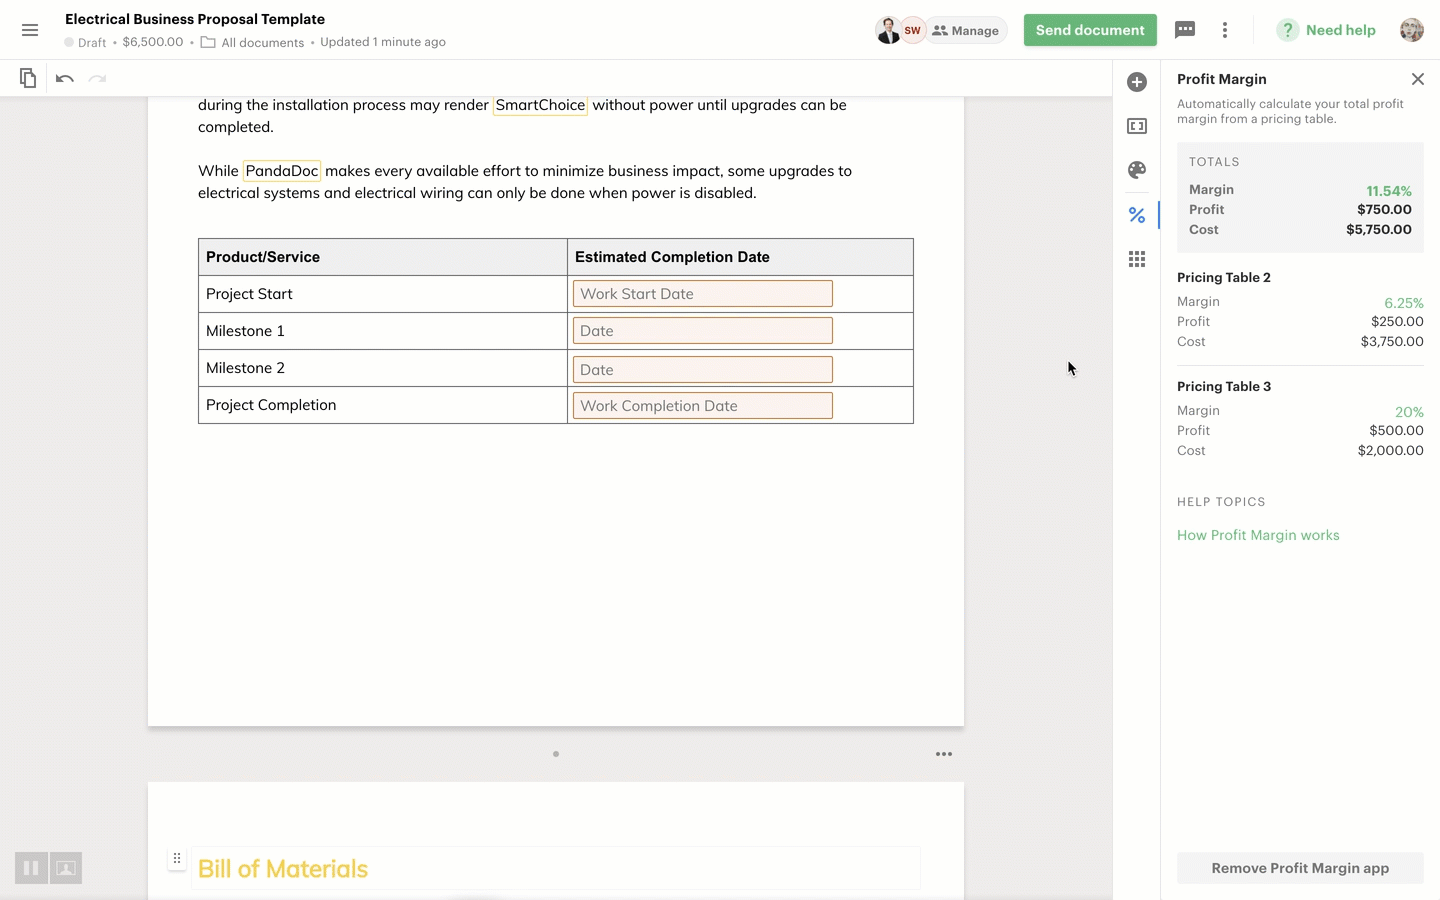Click the $3,750.00 cost value

click(x=1392, y=342)
